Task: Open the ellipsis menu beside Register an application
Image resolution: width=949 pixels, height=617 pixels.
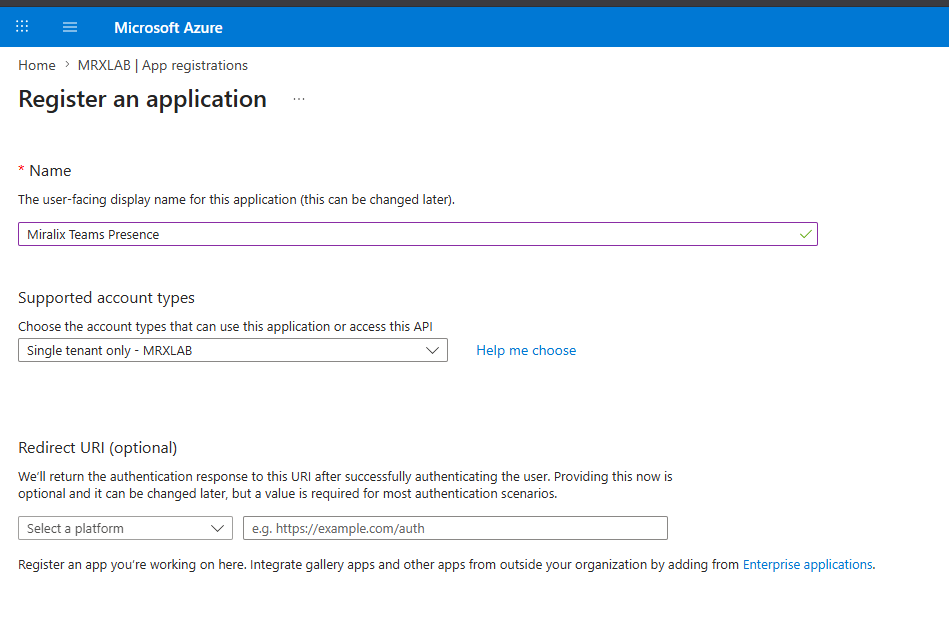Action: point(299,99)
